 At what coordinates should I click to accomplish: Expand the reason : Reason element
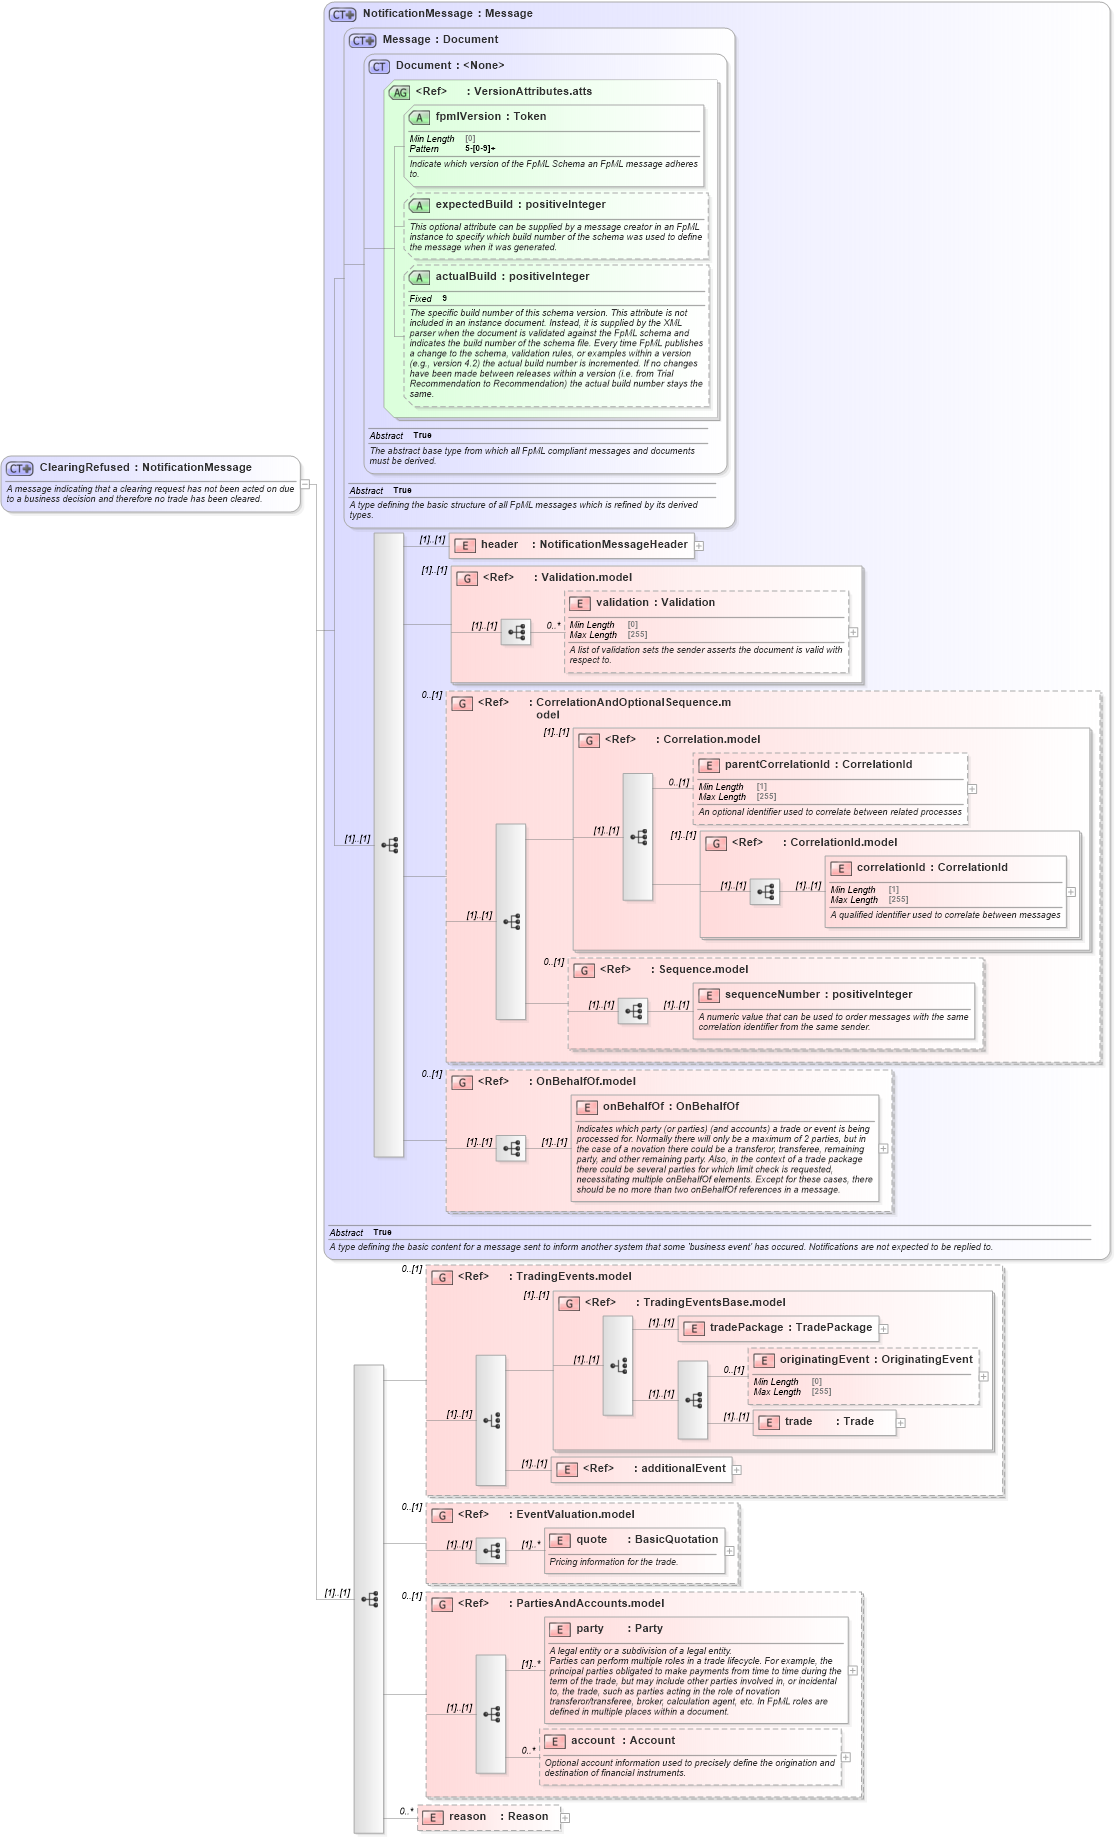565,1818
